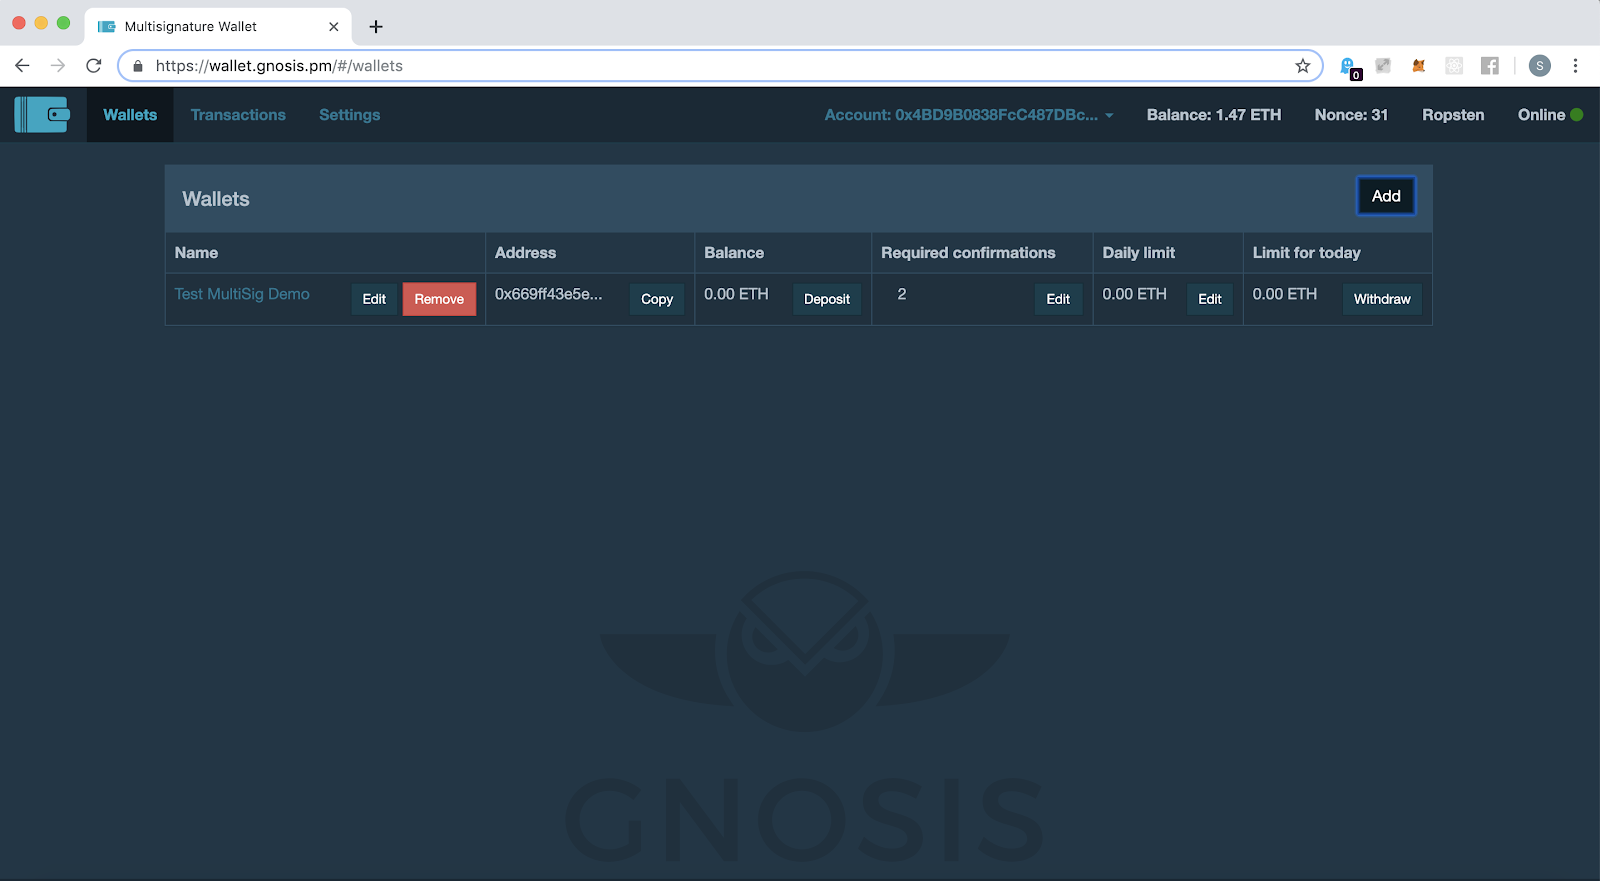Bookmark page with the star icon
This screenshot has height=881, width=1600.
(x=1302, y=66)
